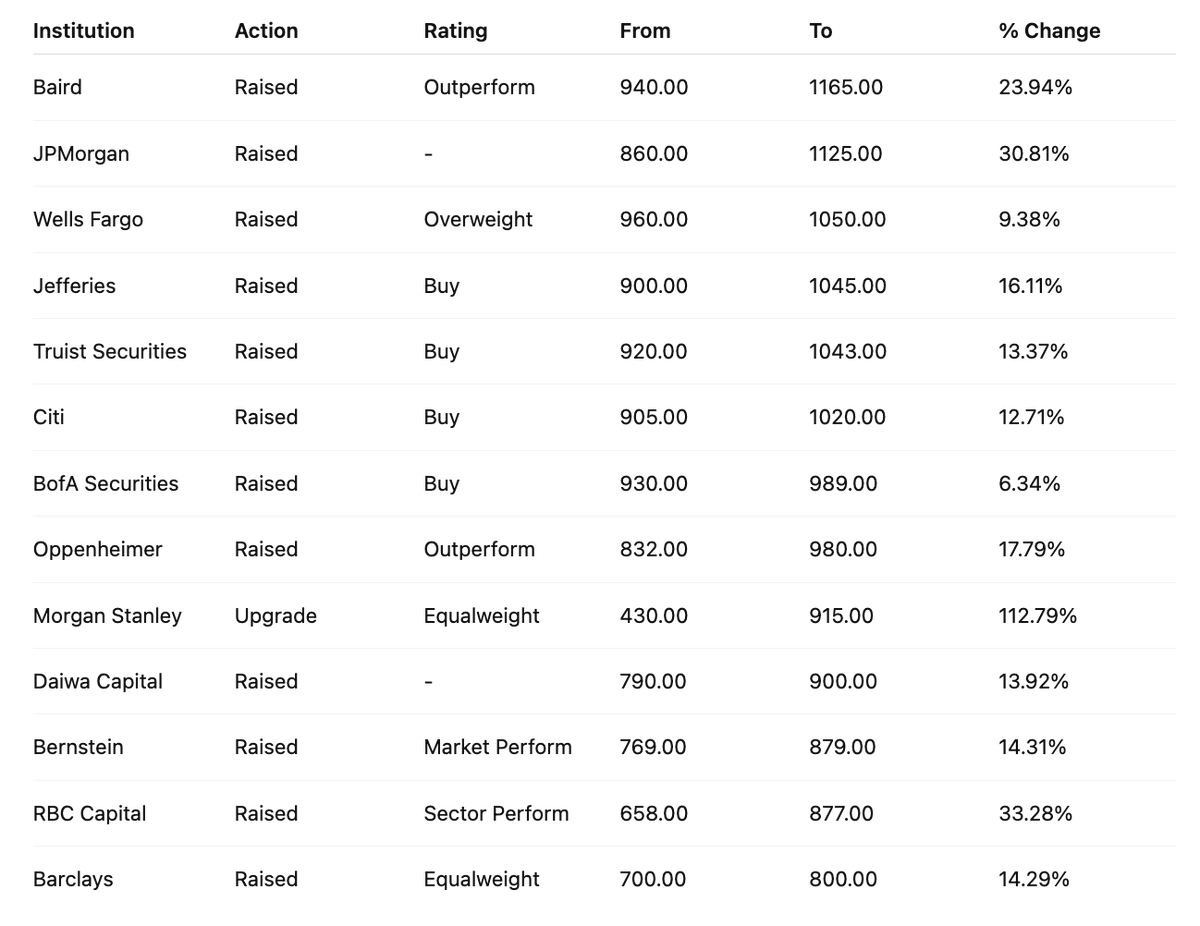
Task: Select the % Change column header
Action: pyautogui.click(x=1049, y=31)
